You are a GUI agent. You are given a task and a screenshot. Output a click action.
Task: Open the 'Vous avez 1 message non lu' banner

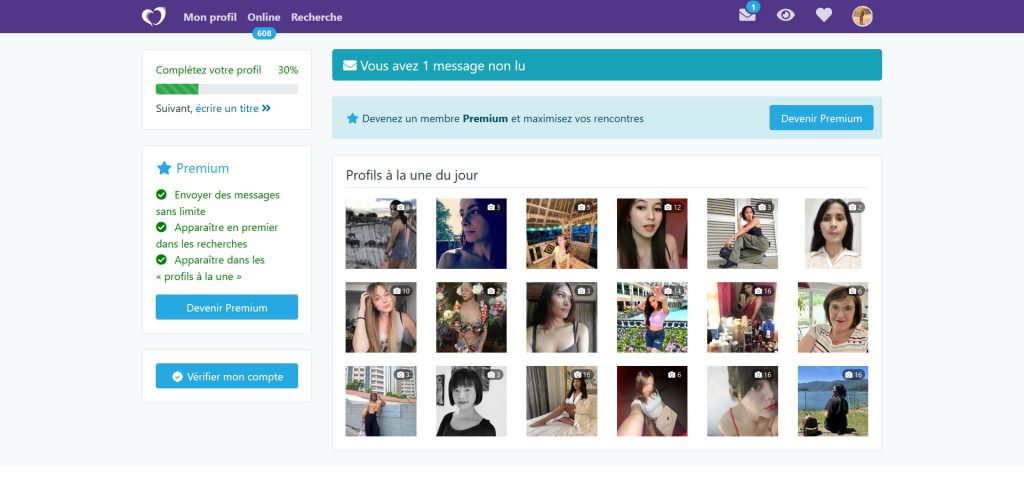click(607, 65)
